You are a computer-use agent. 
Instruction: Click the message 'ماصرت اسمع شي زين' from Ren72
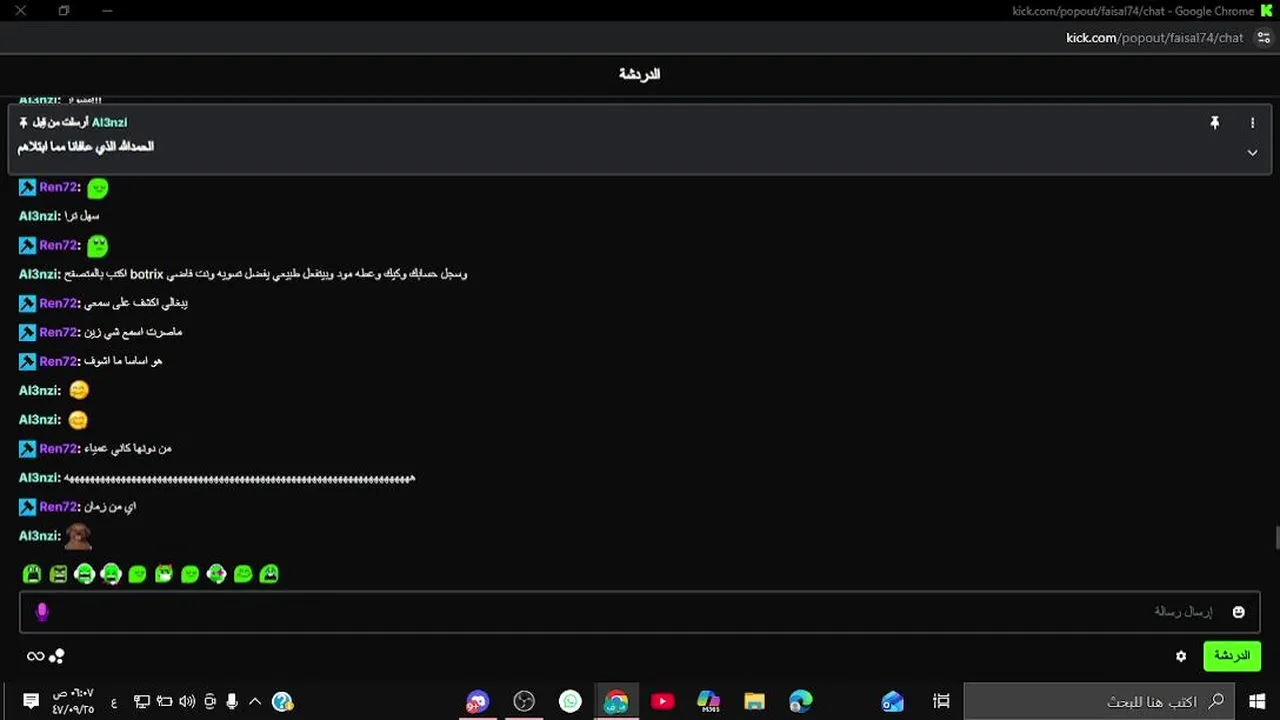[133, 332]
